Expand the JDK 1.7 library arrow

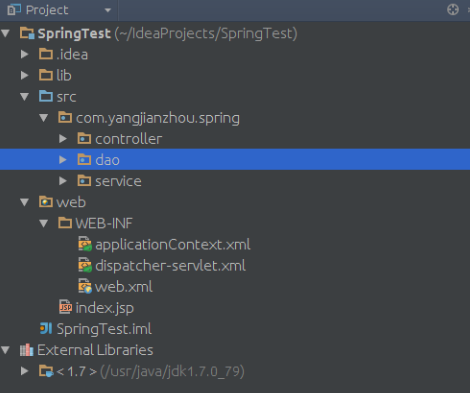(24, 371)
